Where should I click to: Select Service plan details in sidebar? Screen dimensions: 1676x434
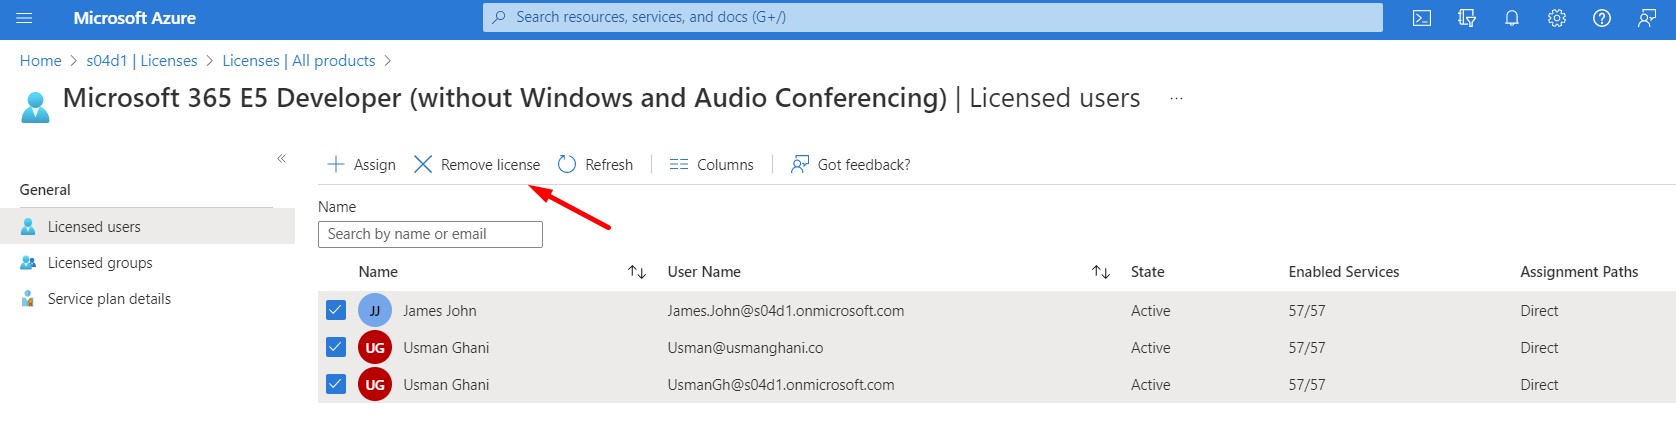(x=147, y=299)
